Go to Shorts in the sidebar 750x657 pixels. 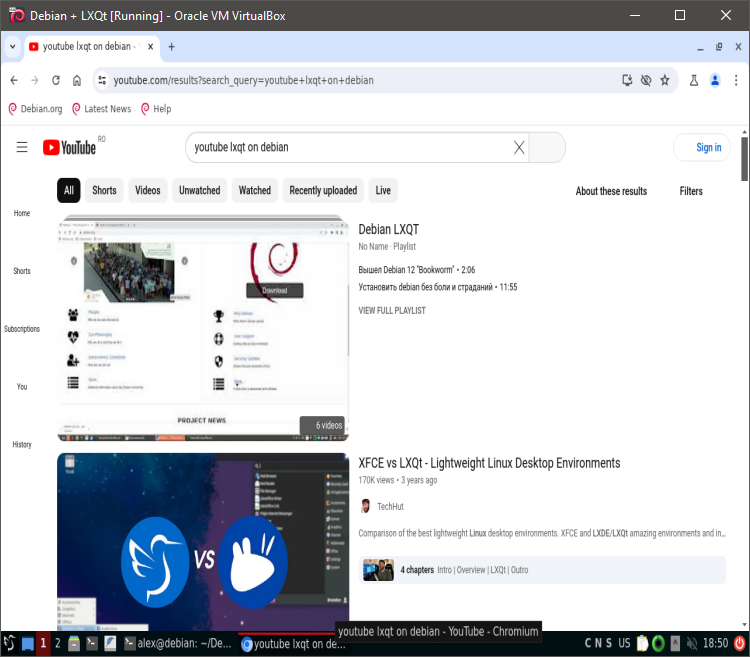pyautogui.click(x=22, y=271)
